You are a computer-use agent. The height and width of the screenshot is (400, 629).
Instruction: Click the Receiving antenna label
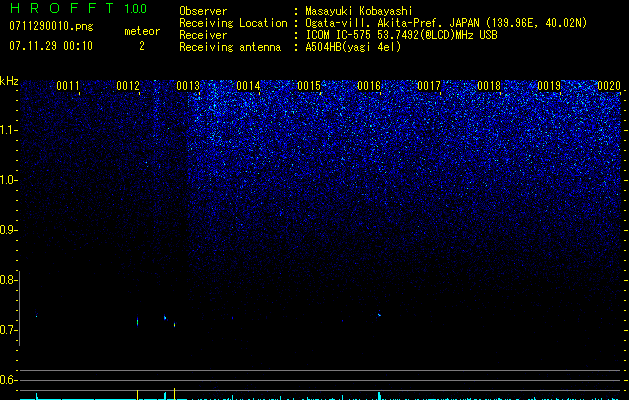(230, 47)
